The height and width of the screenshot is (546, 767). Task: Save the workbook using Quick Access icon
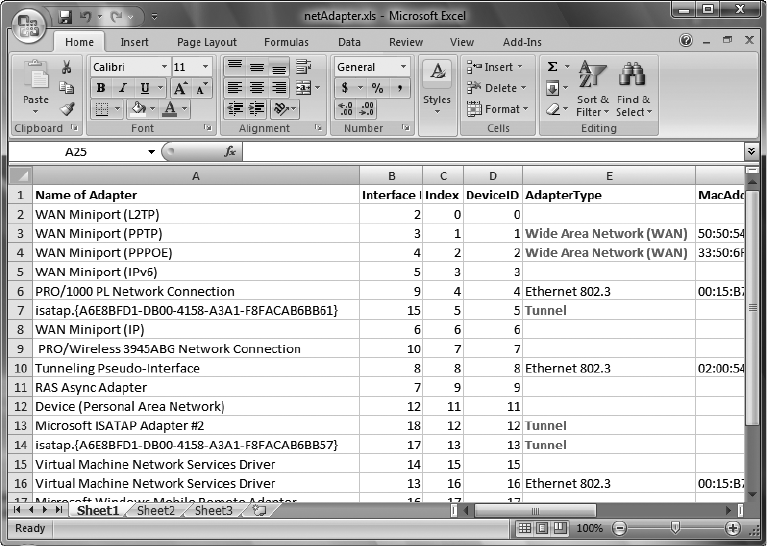click(x=65, y=17)
